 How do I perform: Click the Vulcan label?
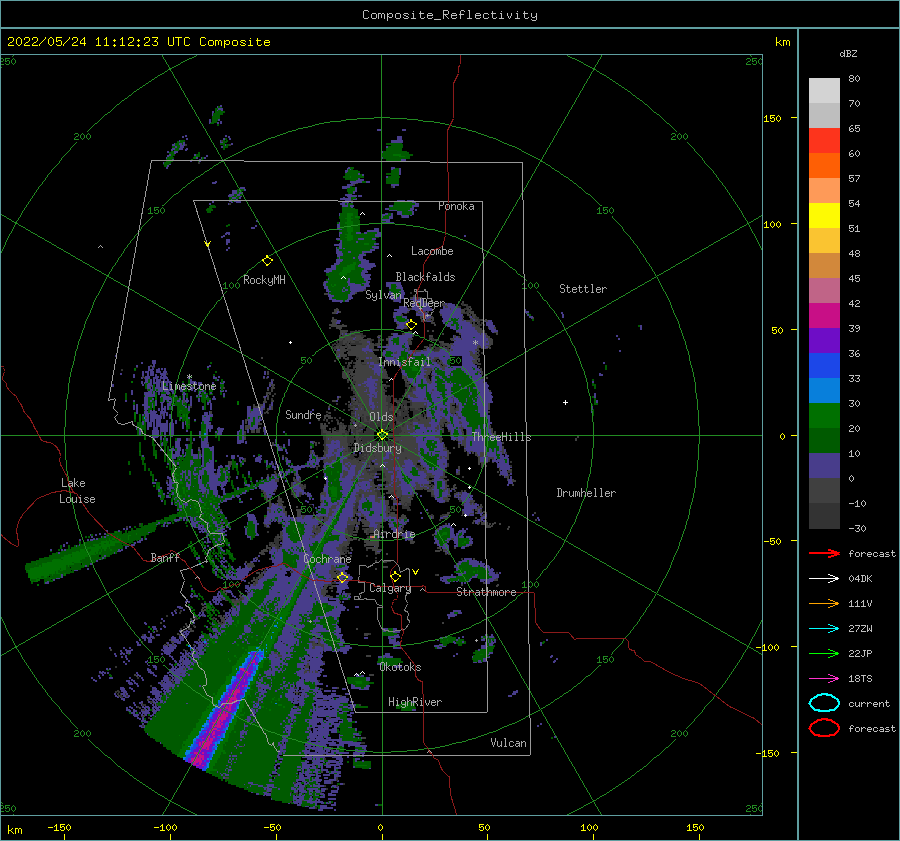point(508,743)
